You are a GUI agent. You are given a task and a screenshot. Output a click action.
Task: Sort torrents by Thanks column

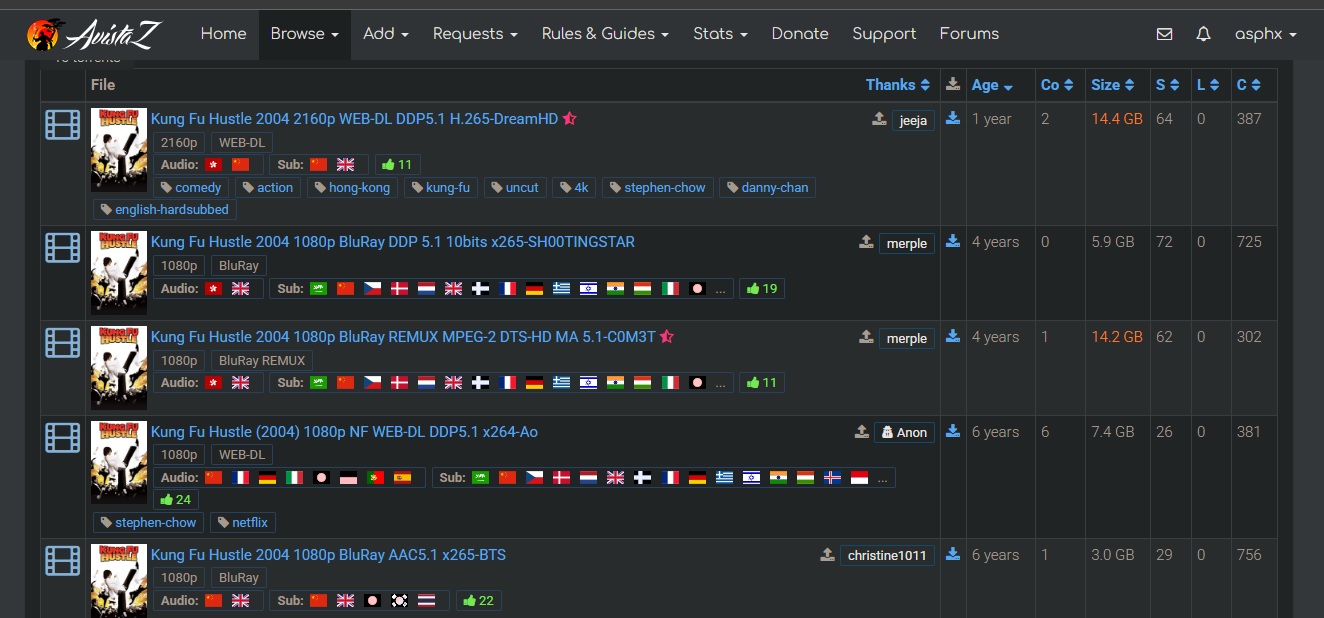898,85
